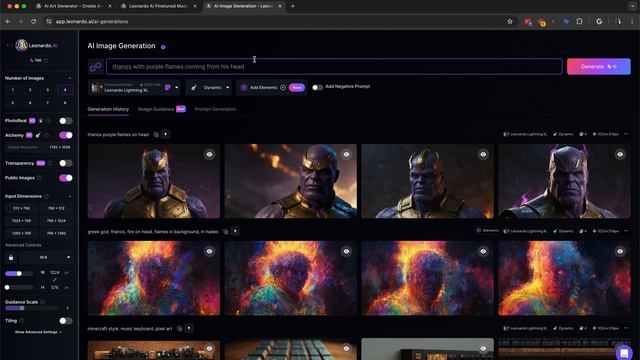Image resolution: width=640 pixels, height=360 pixels.
Task: Click eye icon on first Thanos image
Action: [x=209, y=154]
